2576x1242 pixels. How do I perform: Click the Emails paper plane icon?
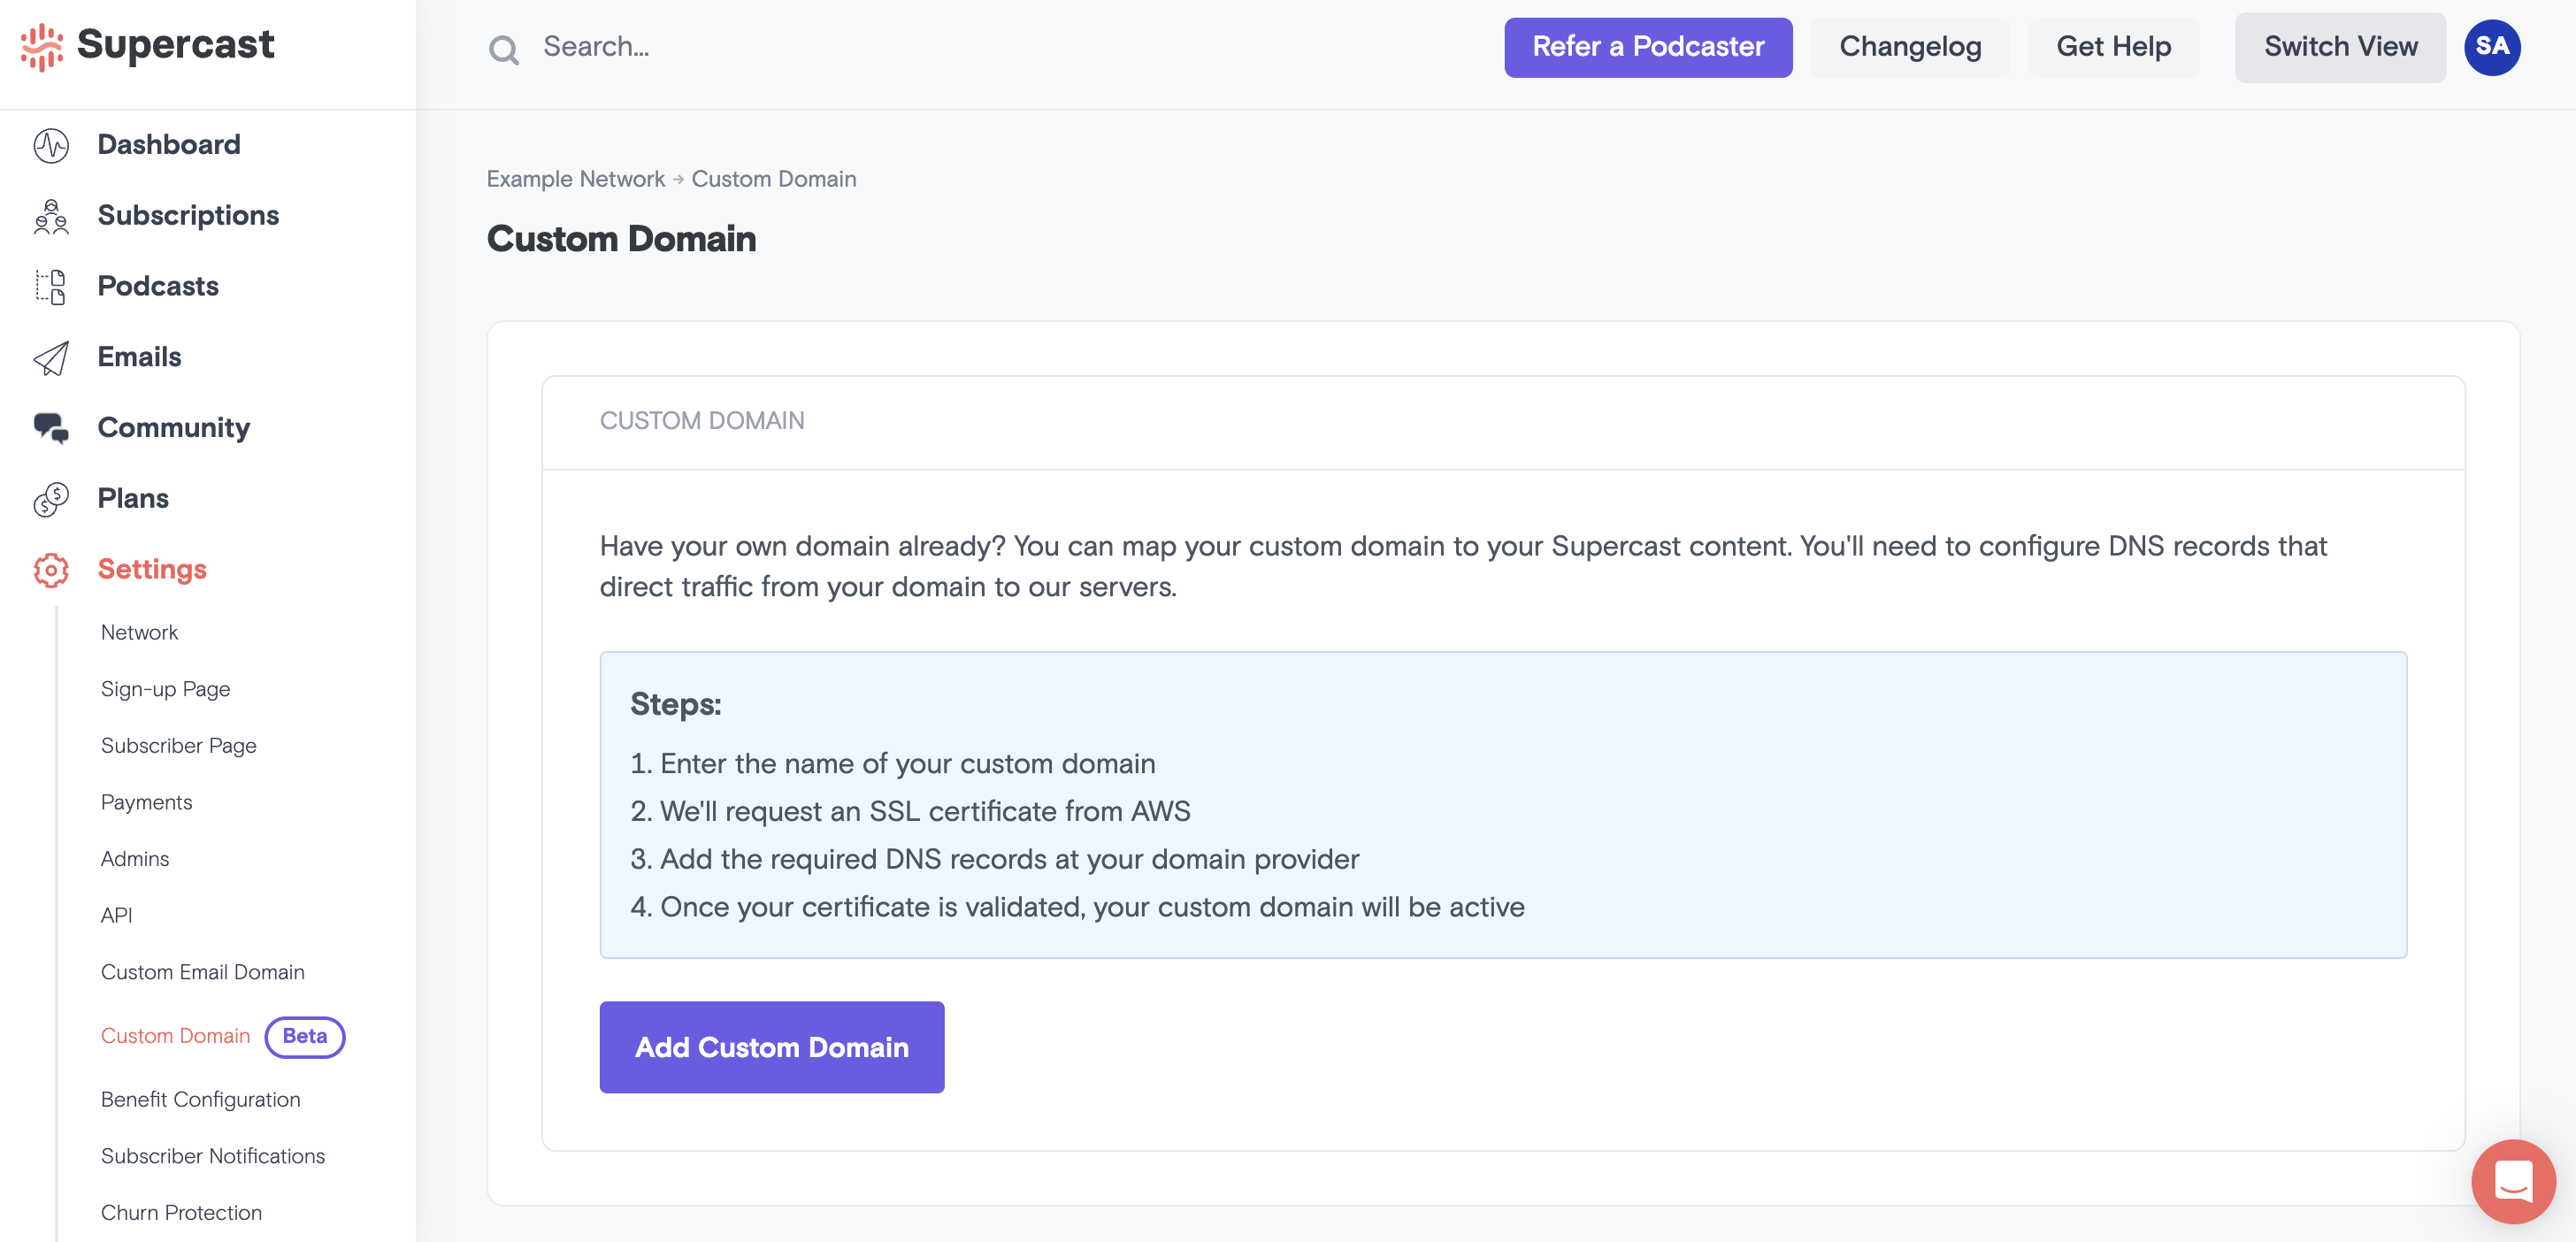(51, 358)
